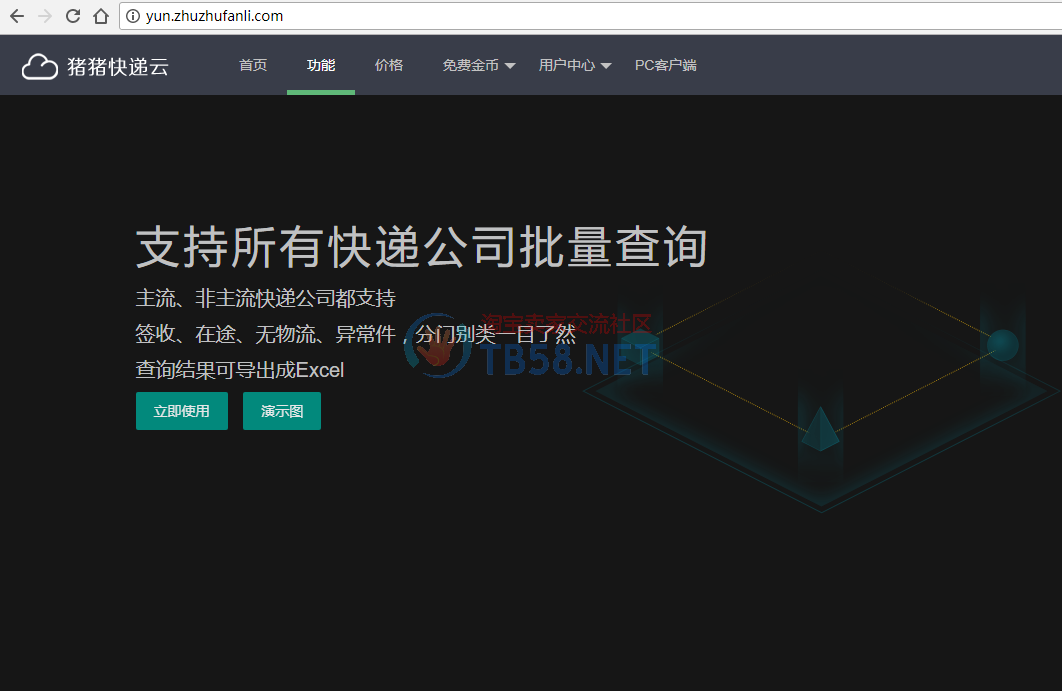Screen dimensions: 1062x691
Task: Click the browser back arrow button
Action: pos(17,16)
